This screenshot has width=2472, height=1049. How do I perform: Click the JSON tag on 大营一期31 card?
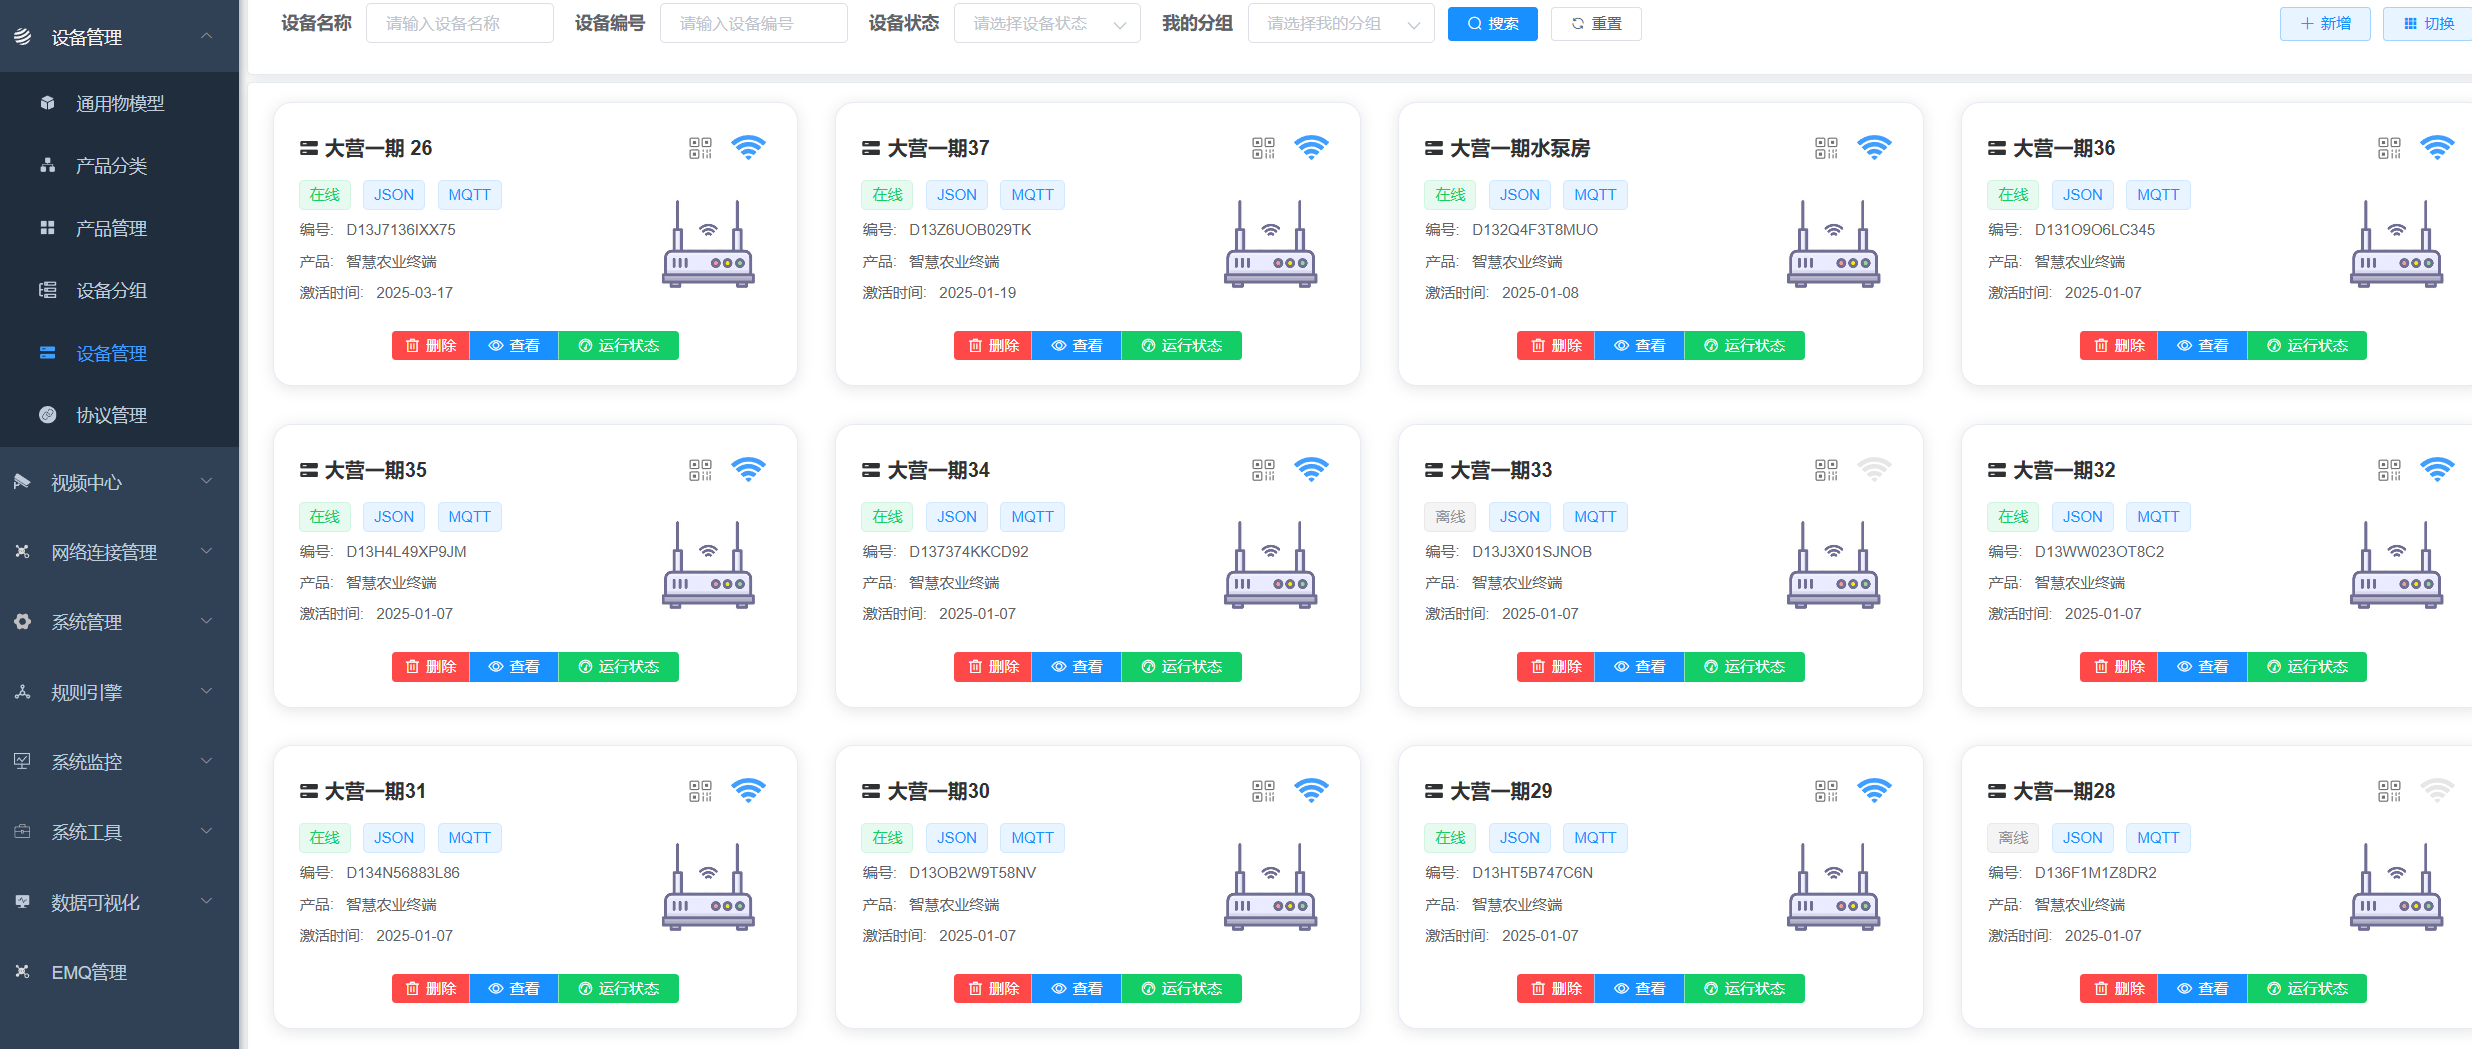pyautogui.click(x=393, y=837)
